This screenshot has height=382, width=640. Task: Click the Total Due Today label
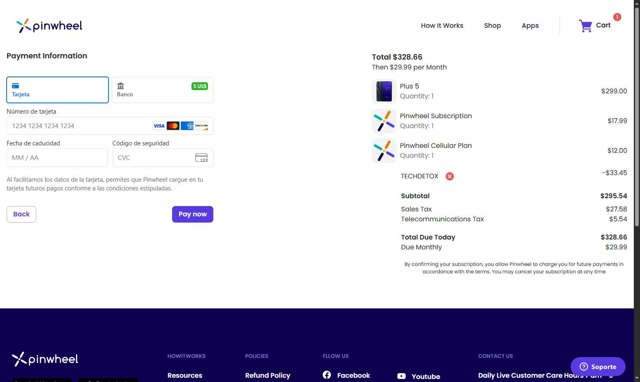(x=428, y=237)
